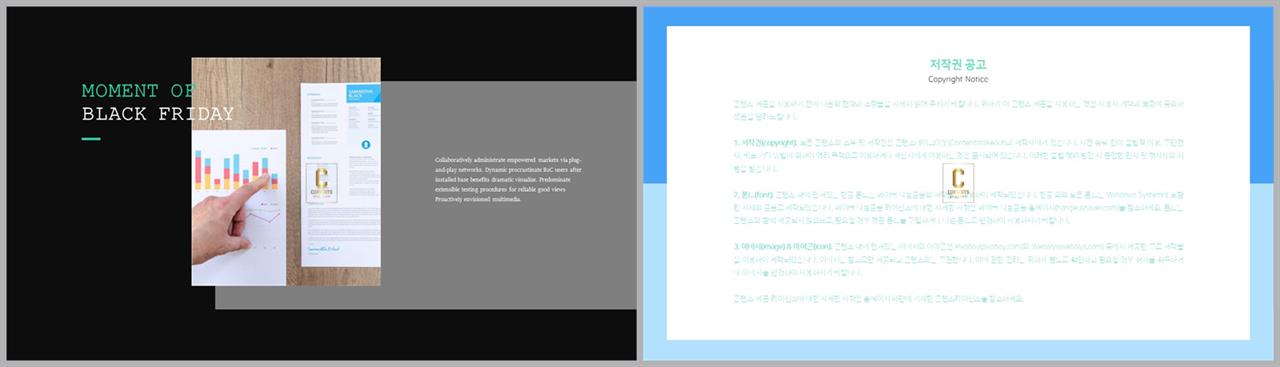Click the '1. 서작권(copyright)' paragraph
Screen dimensions: 1280x367
[958, 156]
